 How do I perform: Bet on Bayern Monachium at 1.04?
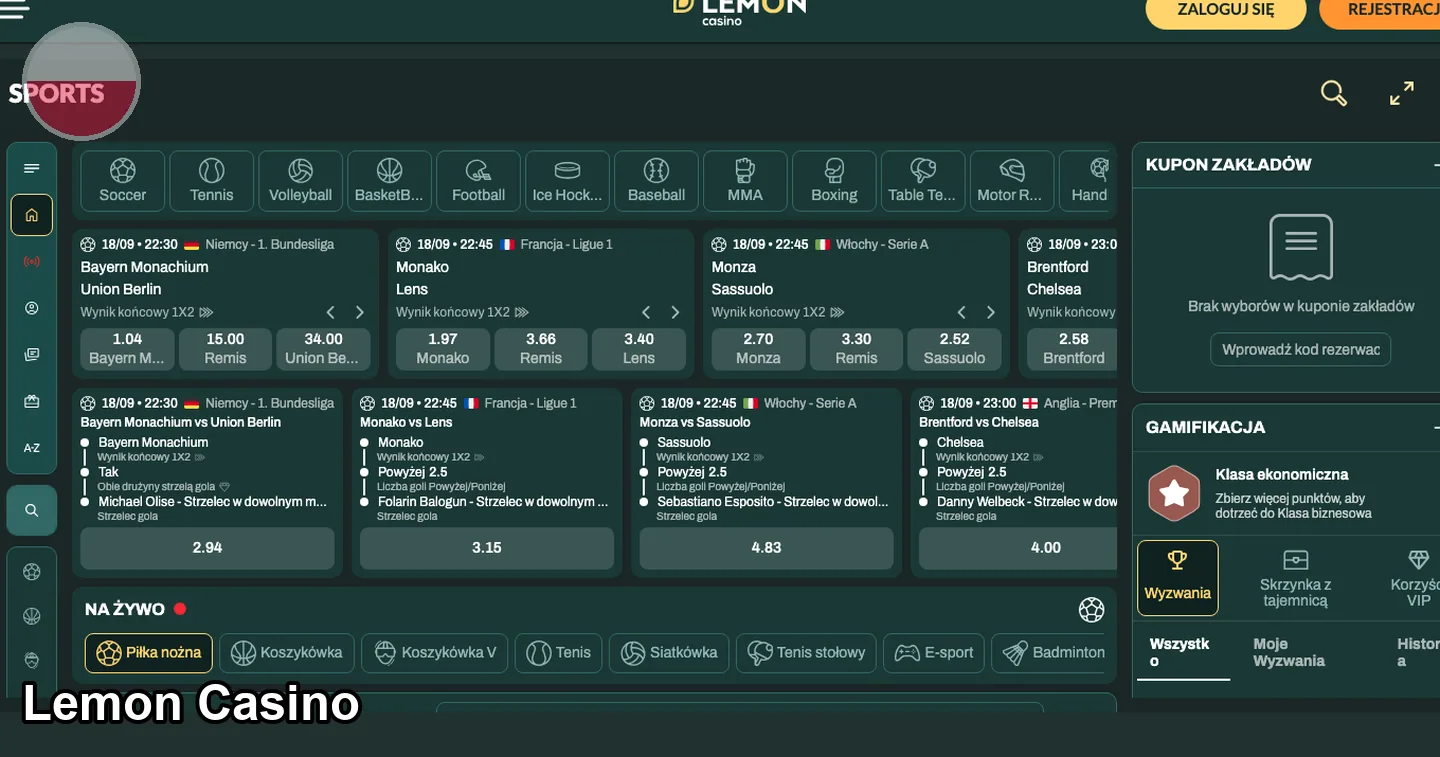(127, 349)
